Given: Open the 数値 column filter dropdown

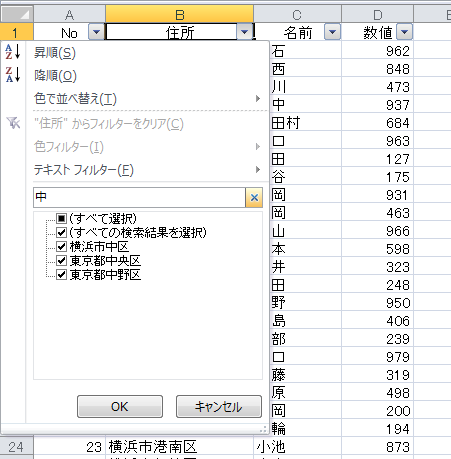Looking at the screenshot, I should [x=405, y=32].
